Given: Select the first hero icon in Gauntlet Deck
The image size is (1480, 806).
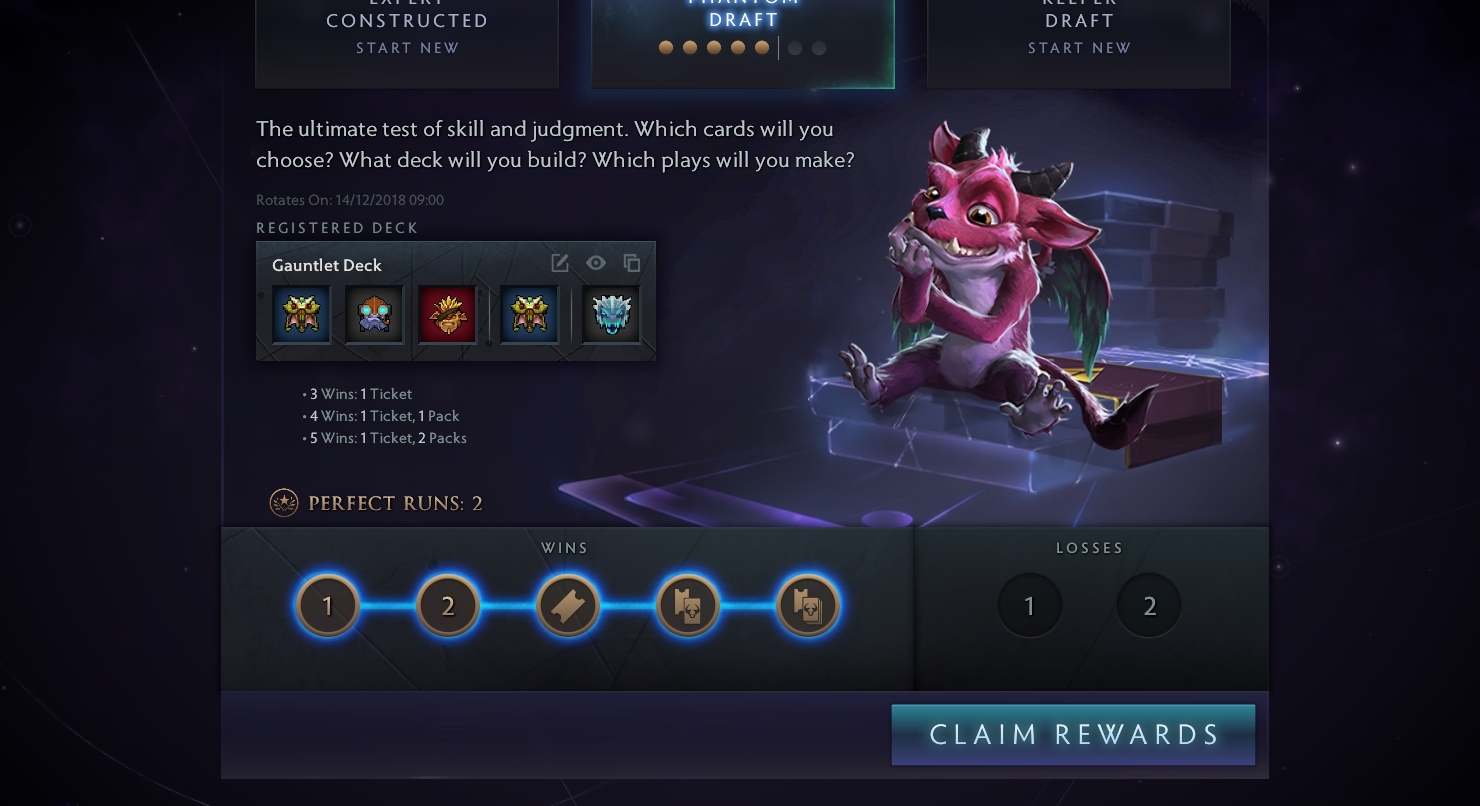Looking at the screenshot, I should tap(301, 314).
